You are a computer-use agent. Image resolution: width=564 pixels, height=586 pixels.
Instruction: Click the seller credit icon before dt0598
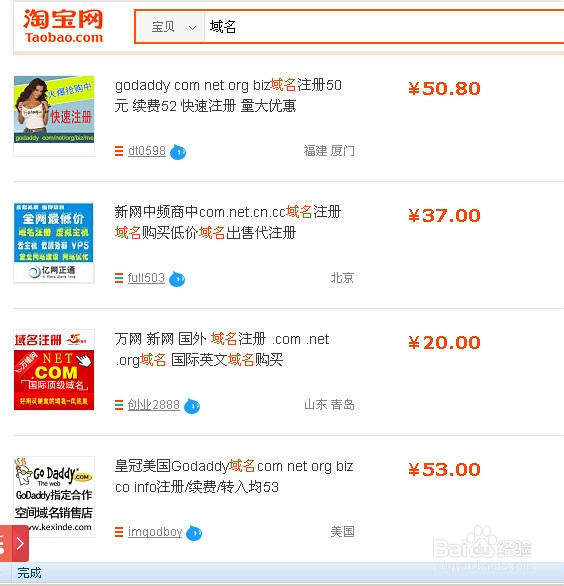[119, 151]
